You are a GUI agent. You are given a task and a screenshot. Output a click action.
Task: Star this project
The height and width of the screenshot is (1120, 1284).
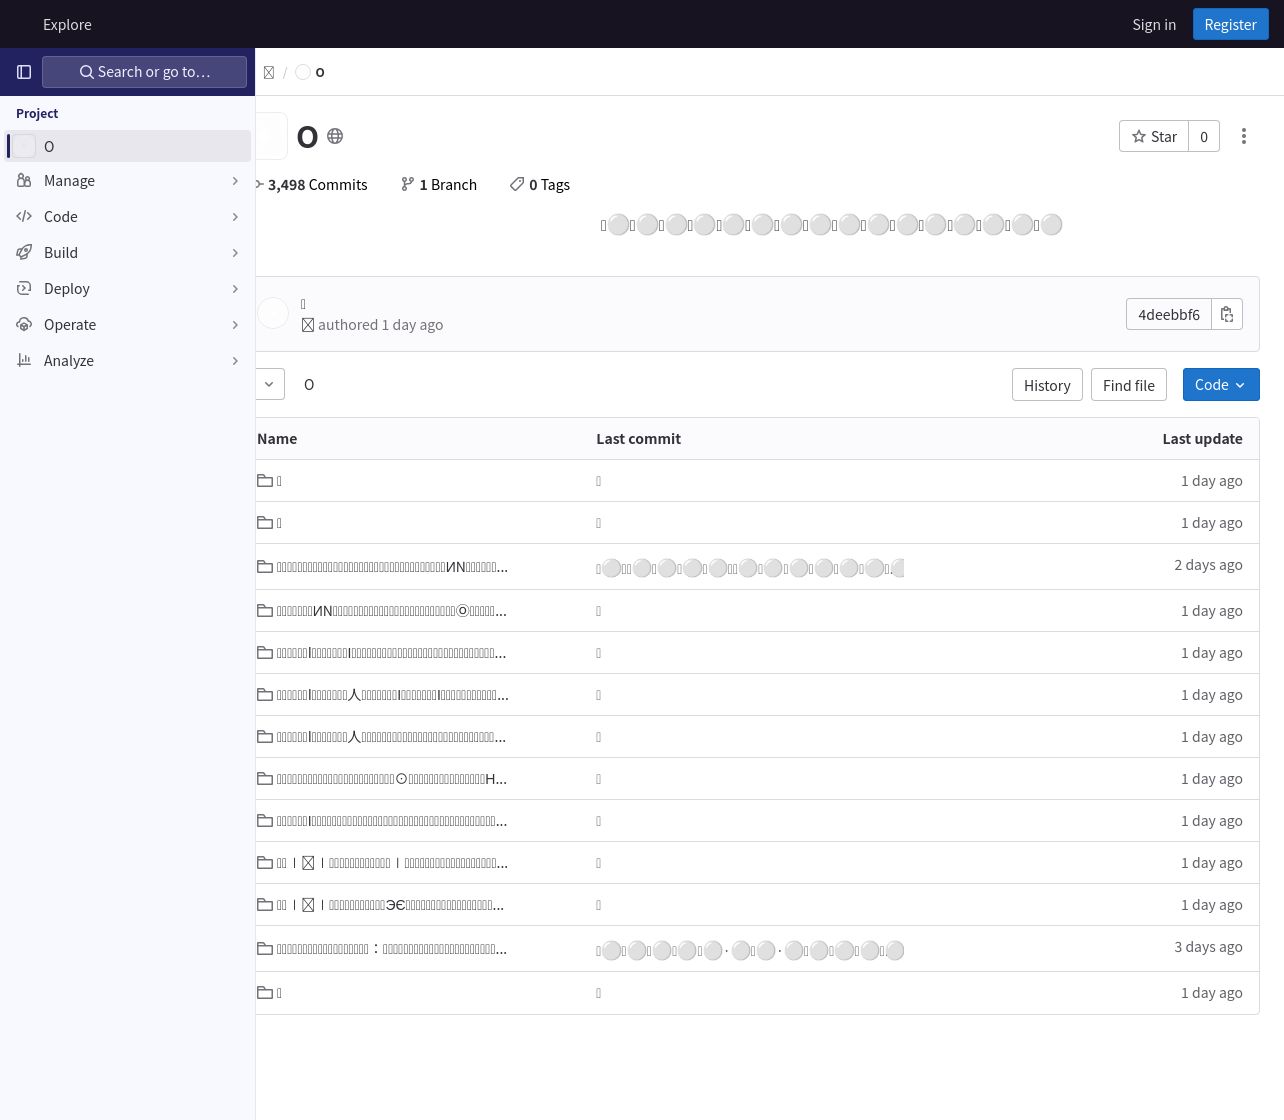point(1154,136)
